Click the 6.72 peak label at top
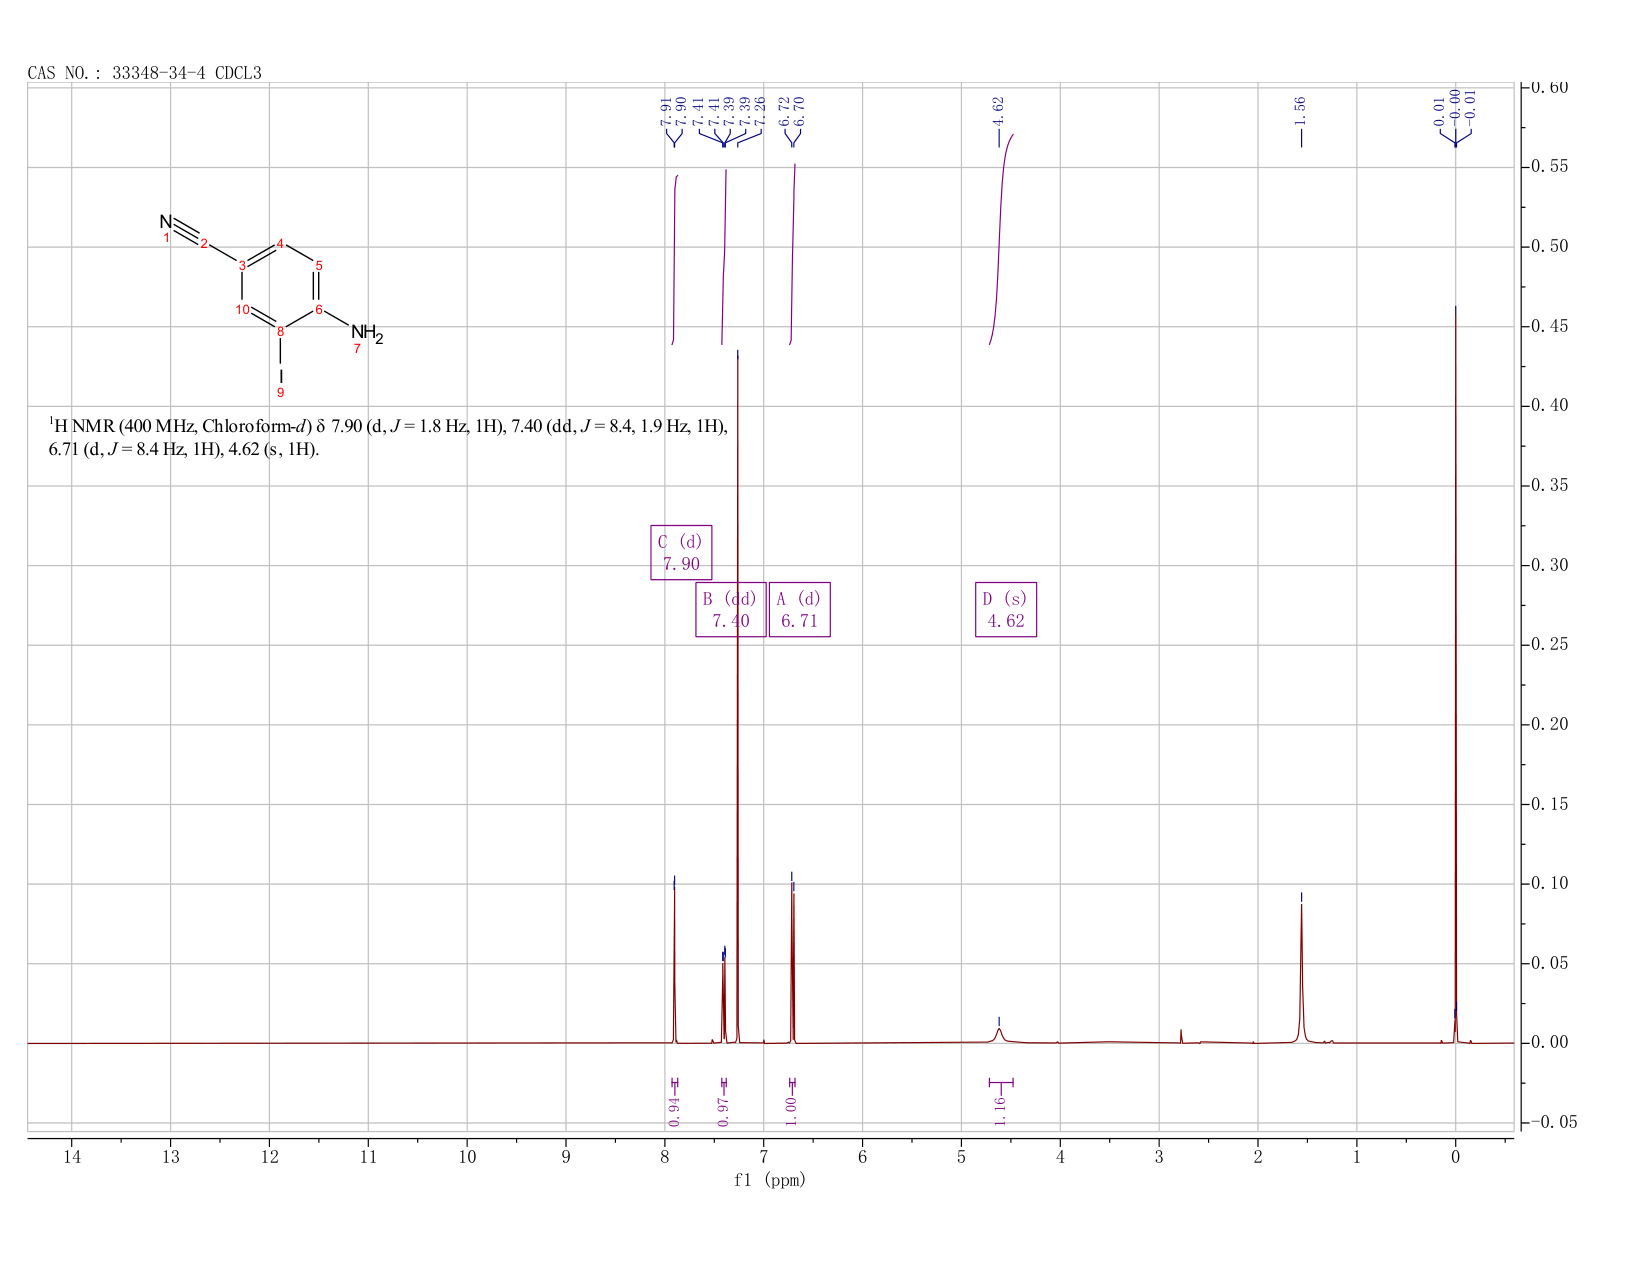Viewport: 1650px width, 1275px height. coord(784,111)
